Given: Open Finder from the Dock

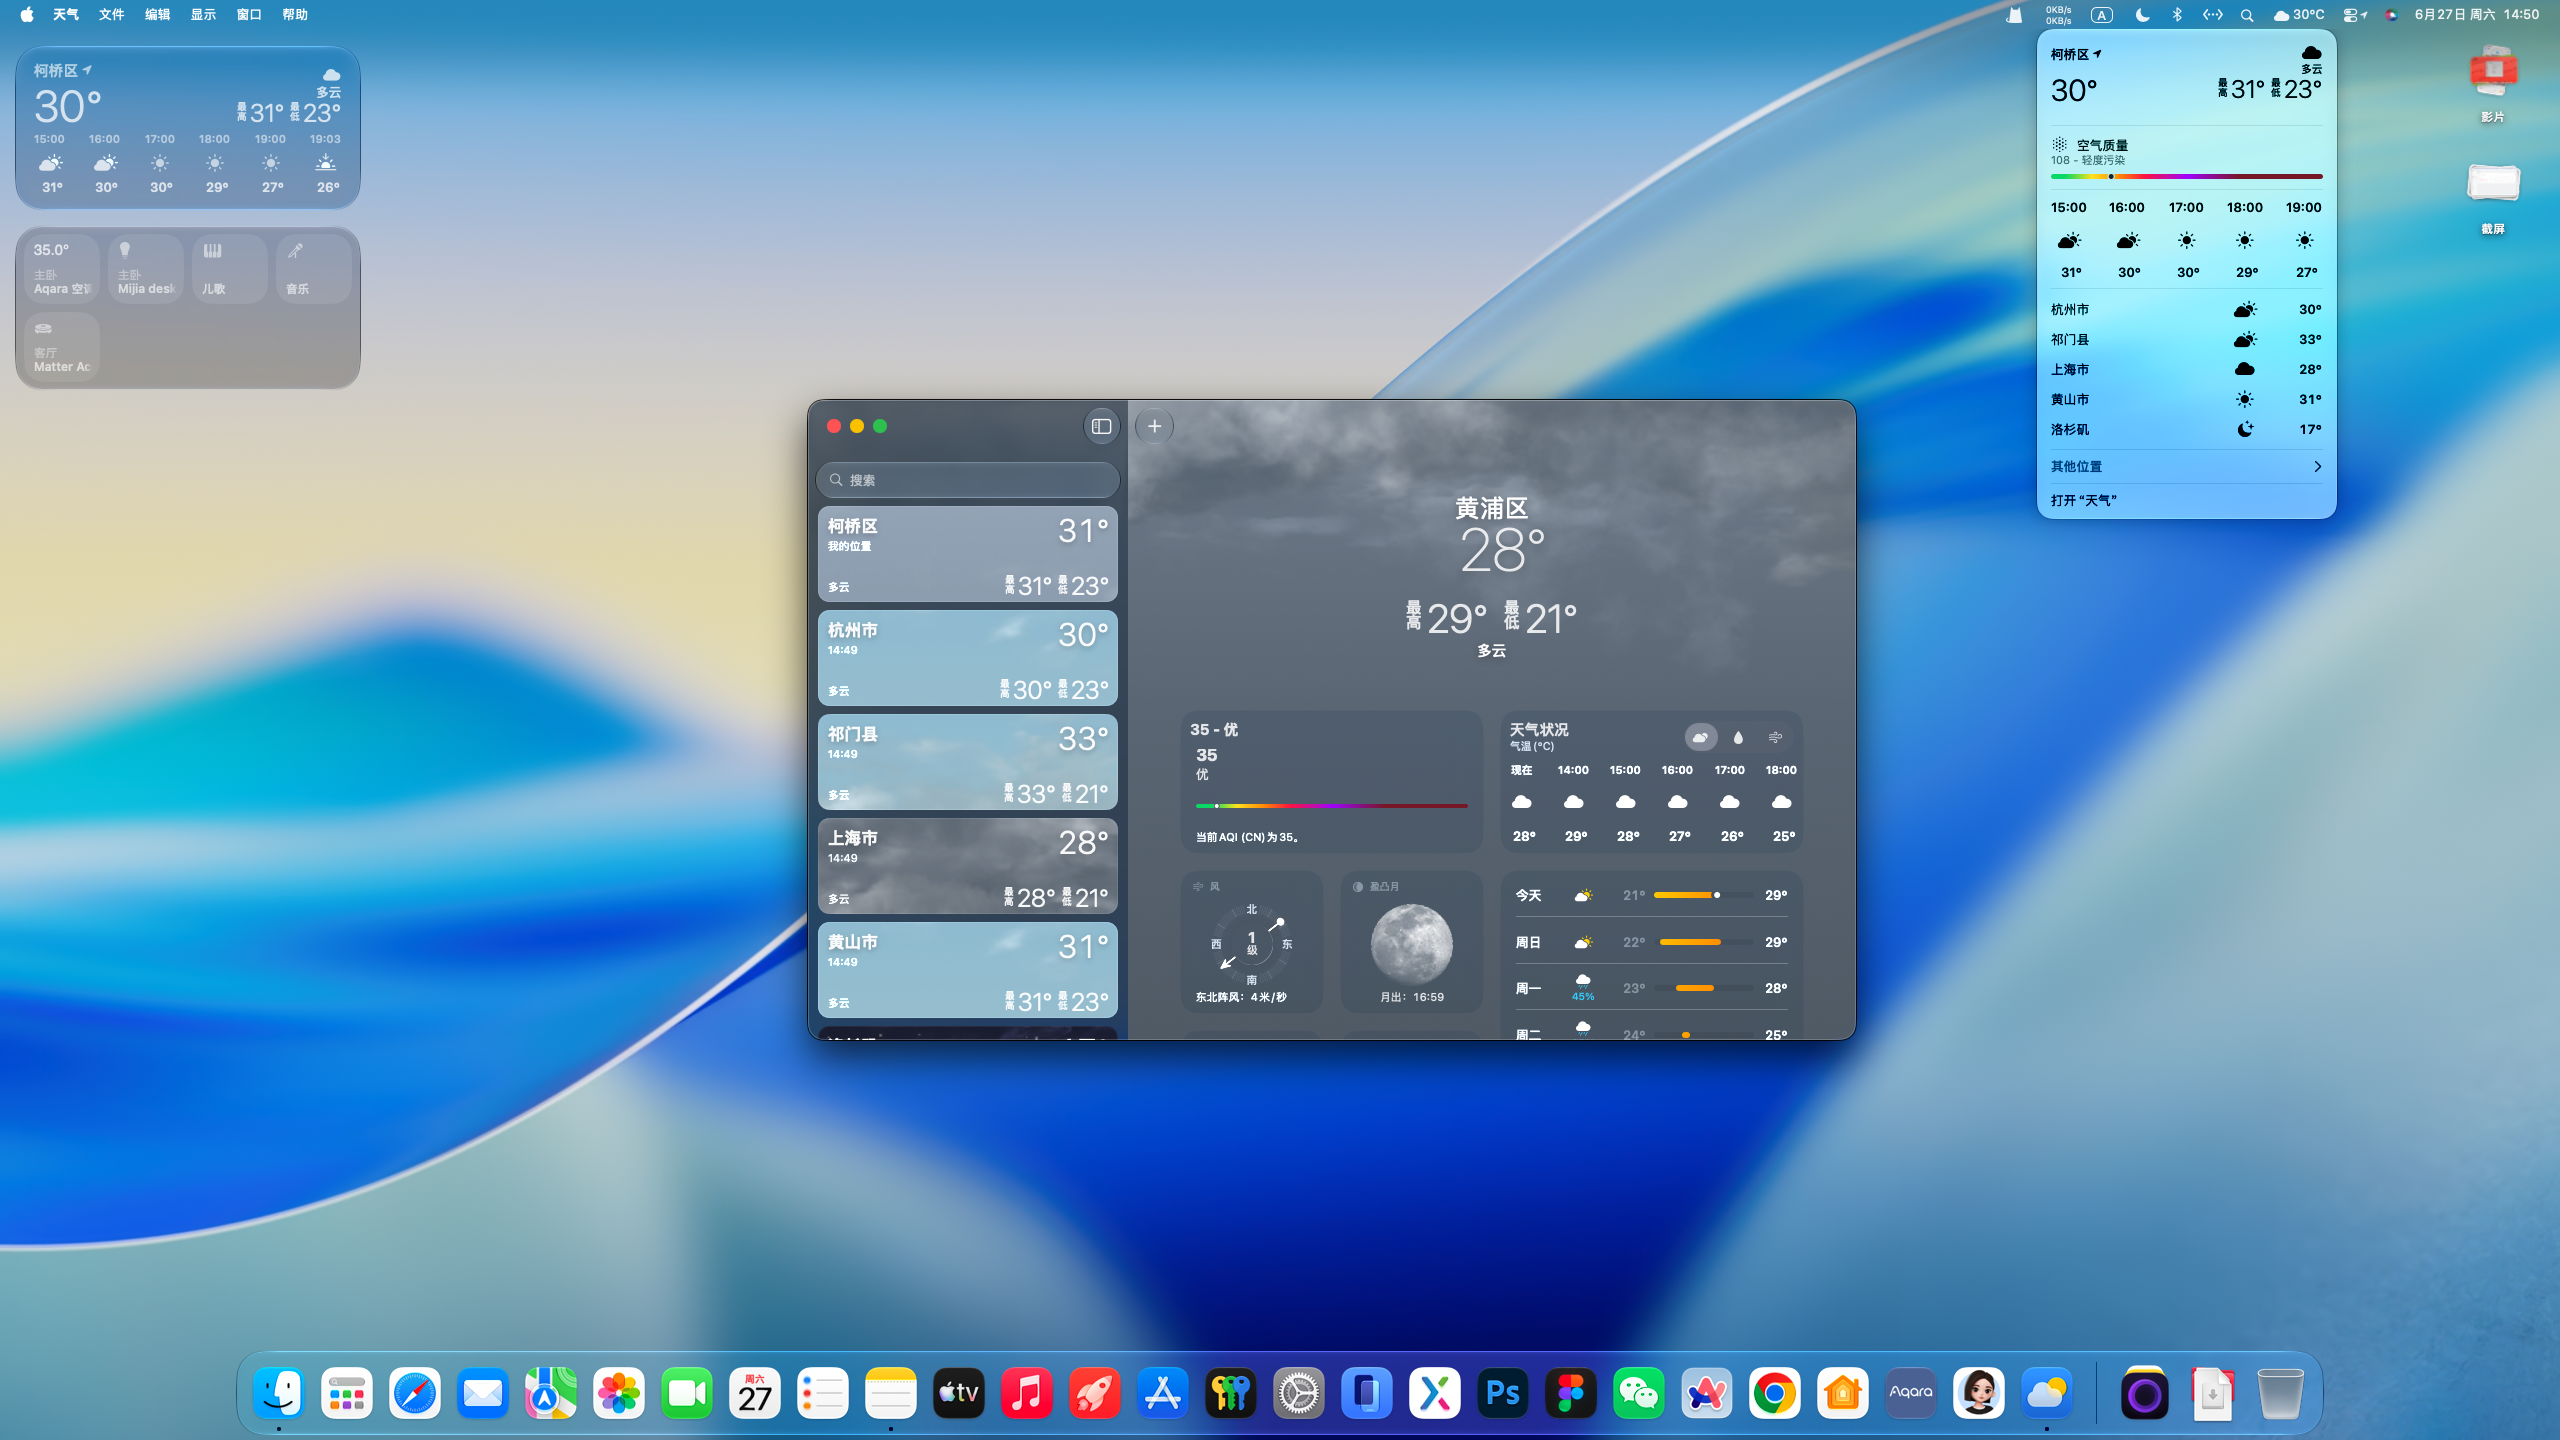Looking at the screenshot, I should coord(279,1393).
